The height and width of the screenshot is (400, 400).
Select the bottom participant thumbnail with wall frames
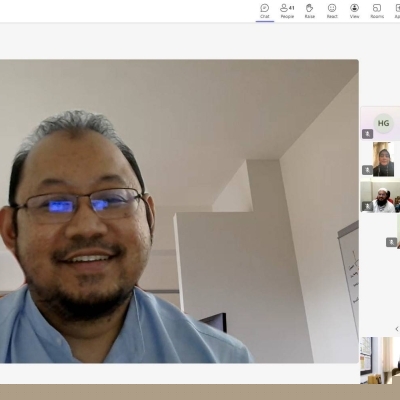click(x=380, y=360)
